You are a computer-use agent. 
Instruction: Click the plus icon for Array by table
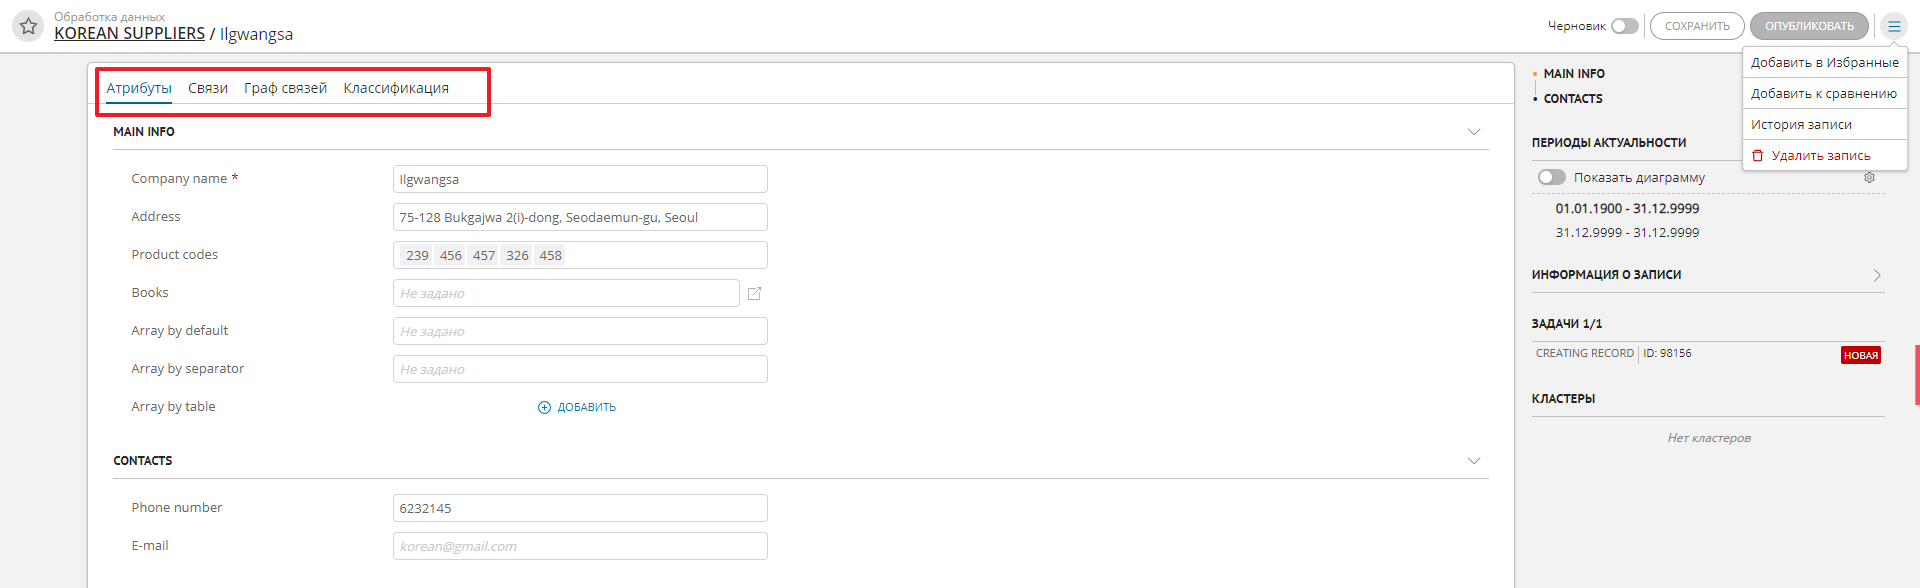pyautogui.click(x=544, y=408)
